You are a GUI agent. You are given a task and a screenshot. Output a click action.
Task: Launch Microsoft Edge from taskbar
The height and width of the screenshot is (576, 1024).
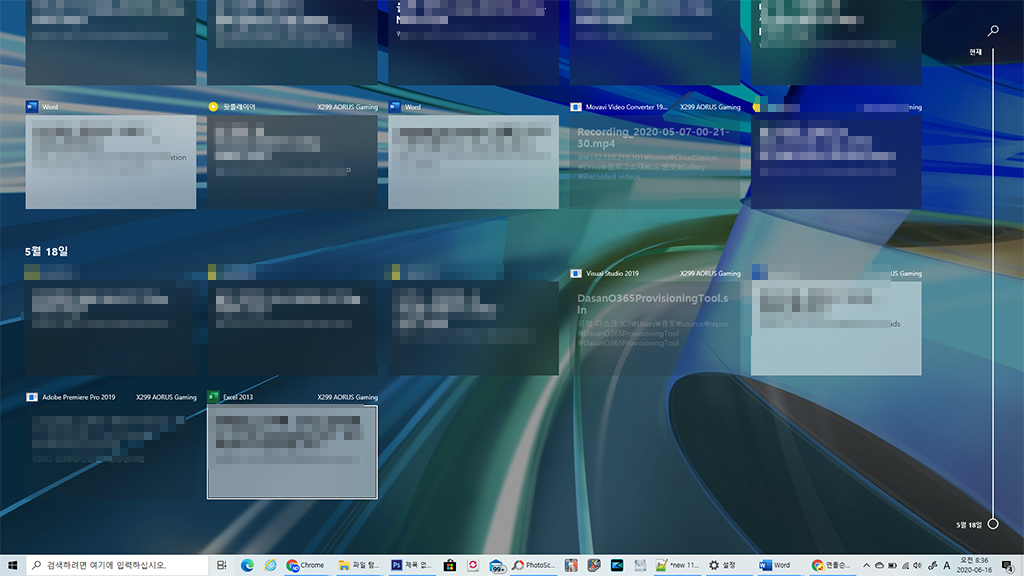pyautogui.click(x=247, y=565)
